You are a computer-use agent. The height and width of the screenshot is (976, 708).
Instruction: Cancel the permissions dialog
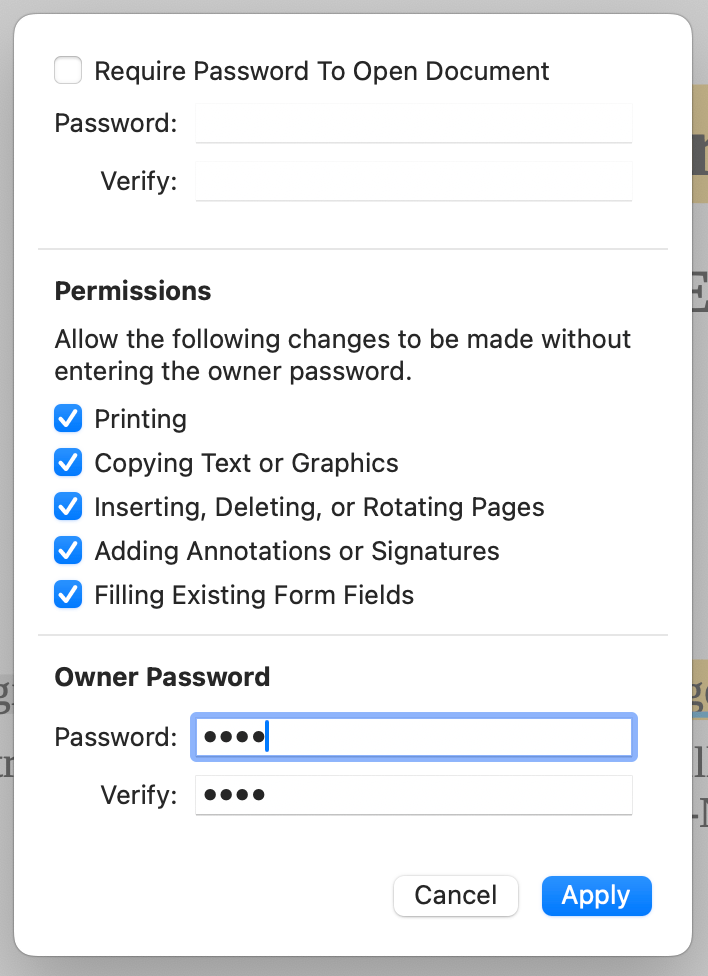click(x=455, y=895)
